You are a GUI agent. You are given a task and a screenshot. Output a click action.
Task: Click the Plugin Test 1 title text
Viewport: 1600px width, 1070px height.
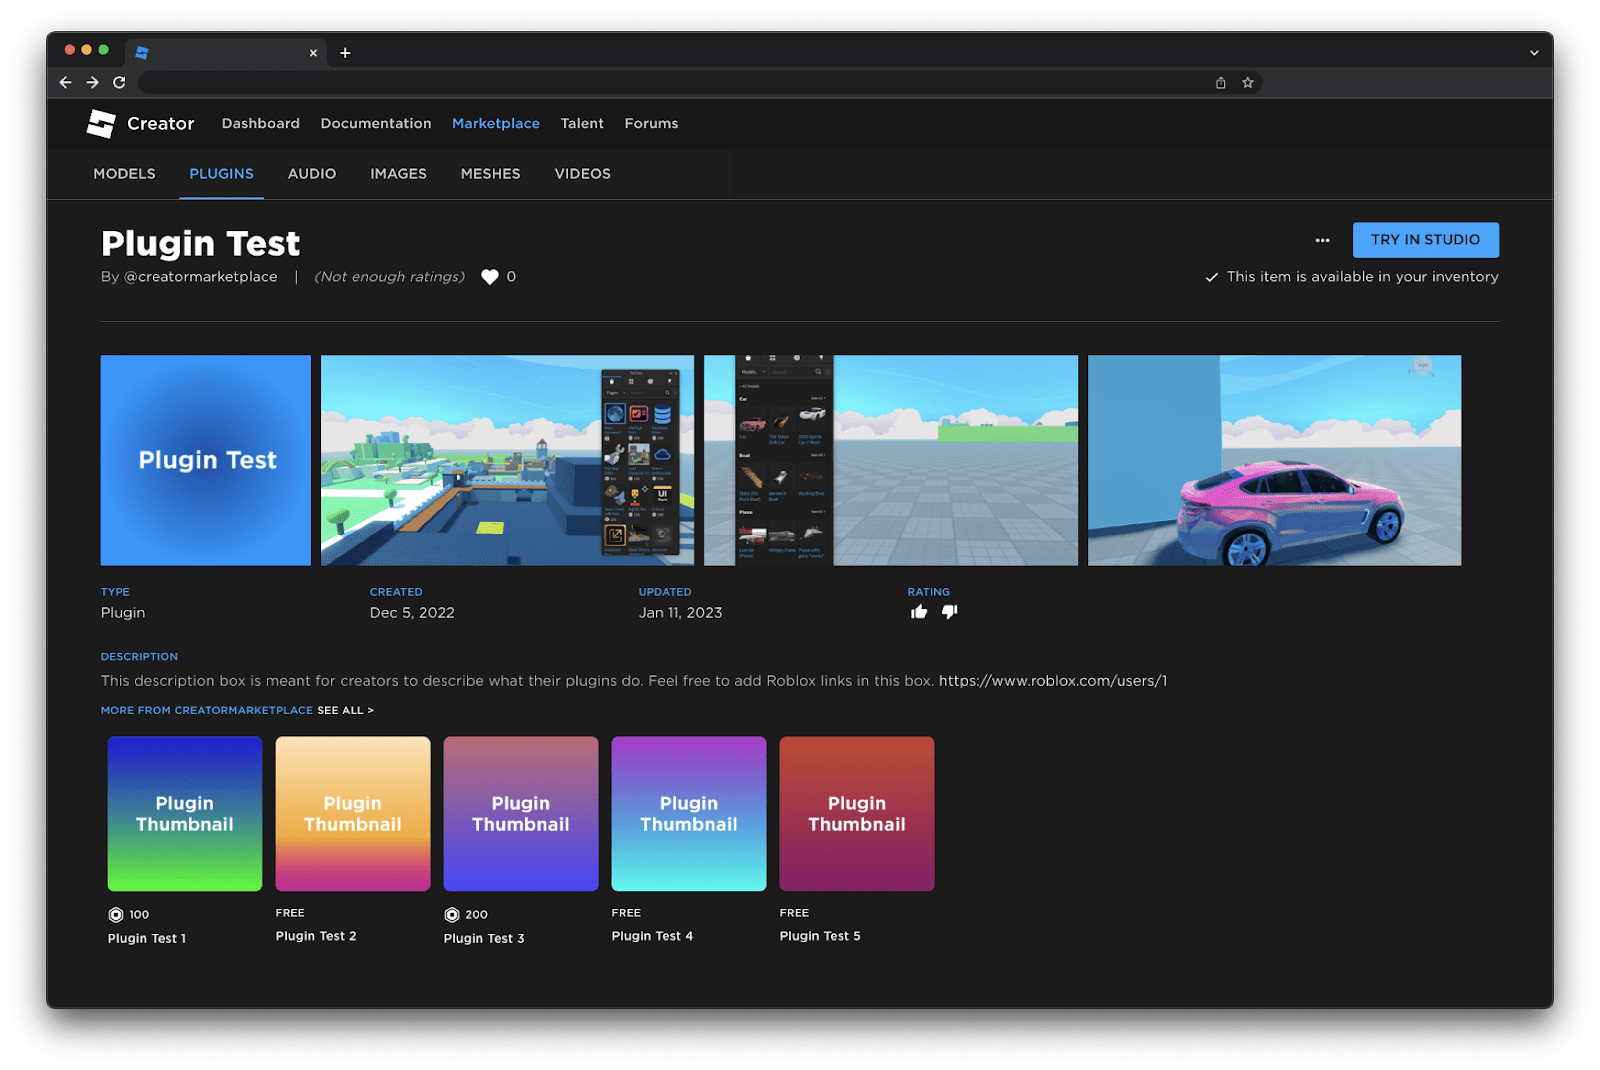[147, 938]
